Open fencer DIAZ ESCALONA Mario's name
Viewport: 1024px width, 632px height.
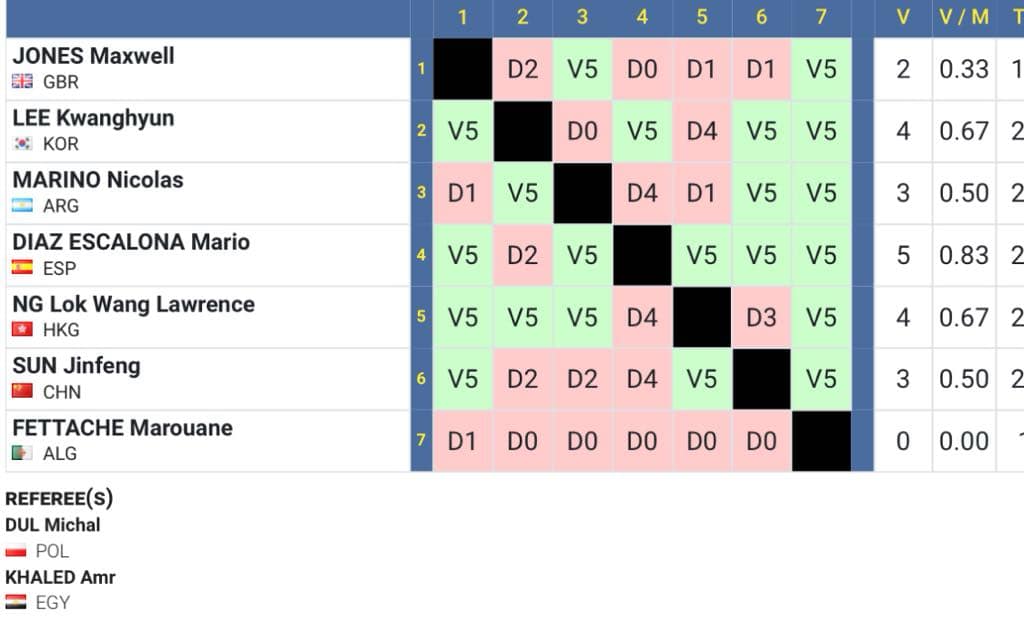tap(131, 242)
